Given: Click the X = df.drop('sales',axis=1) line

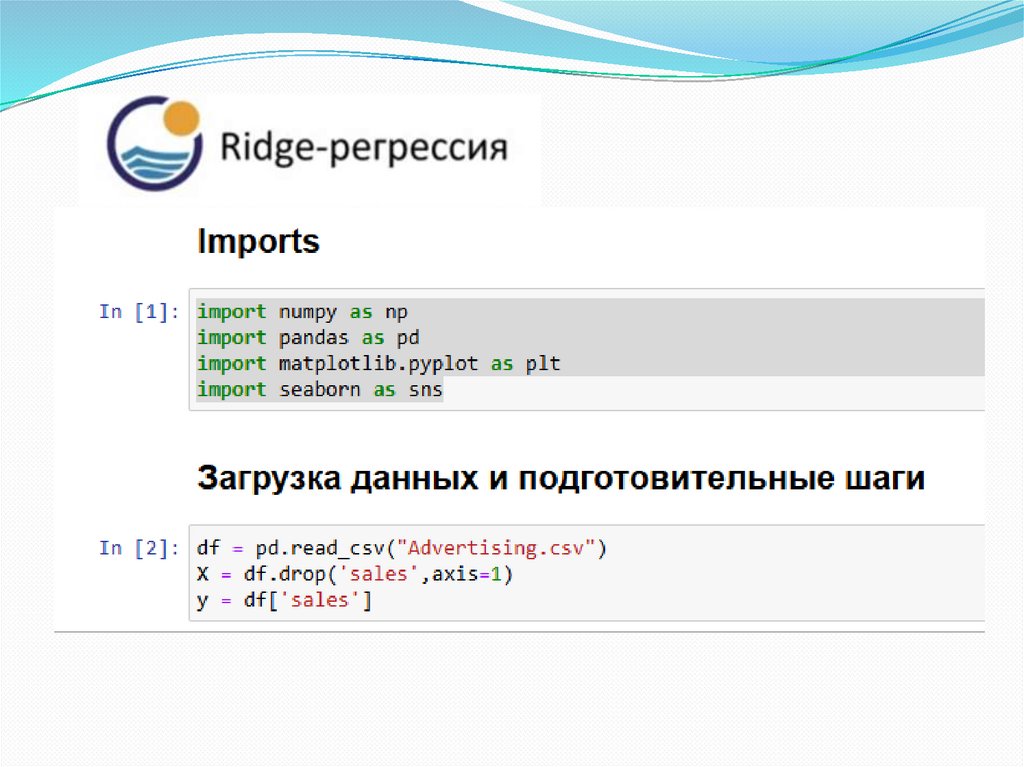Looking at the screenshot, I should coord(355,574).
